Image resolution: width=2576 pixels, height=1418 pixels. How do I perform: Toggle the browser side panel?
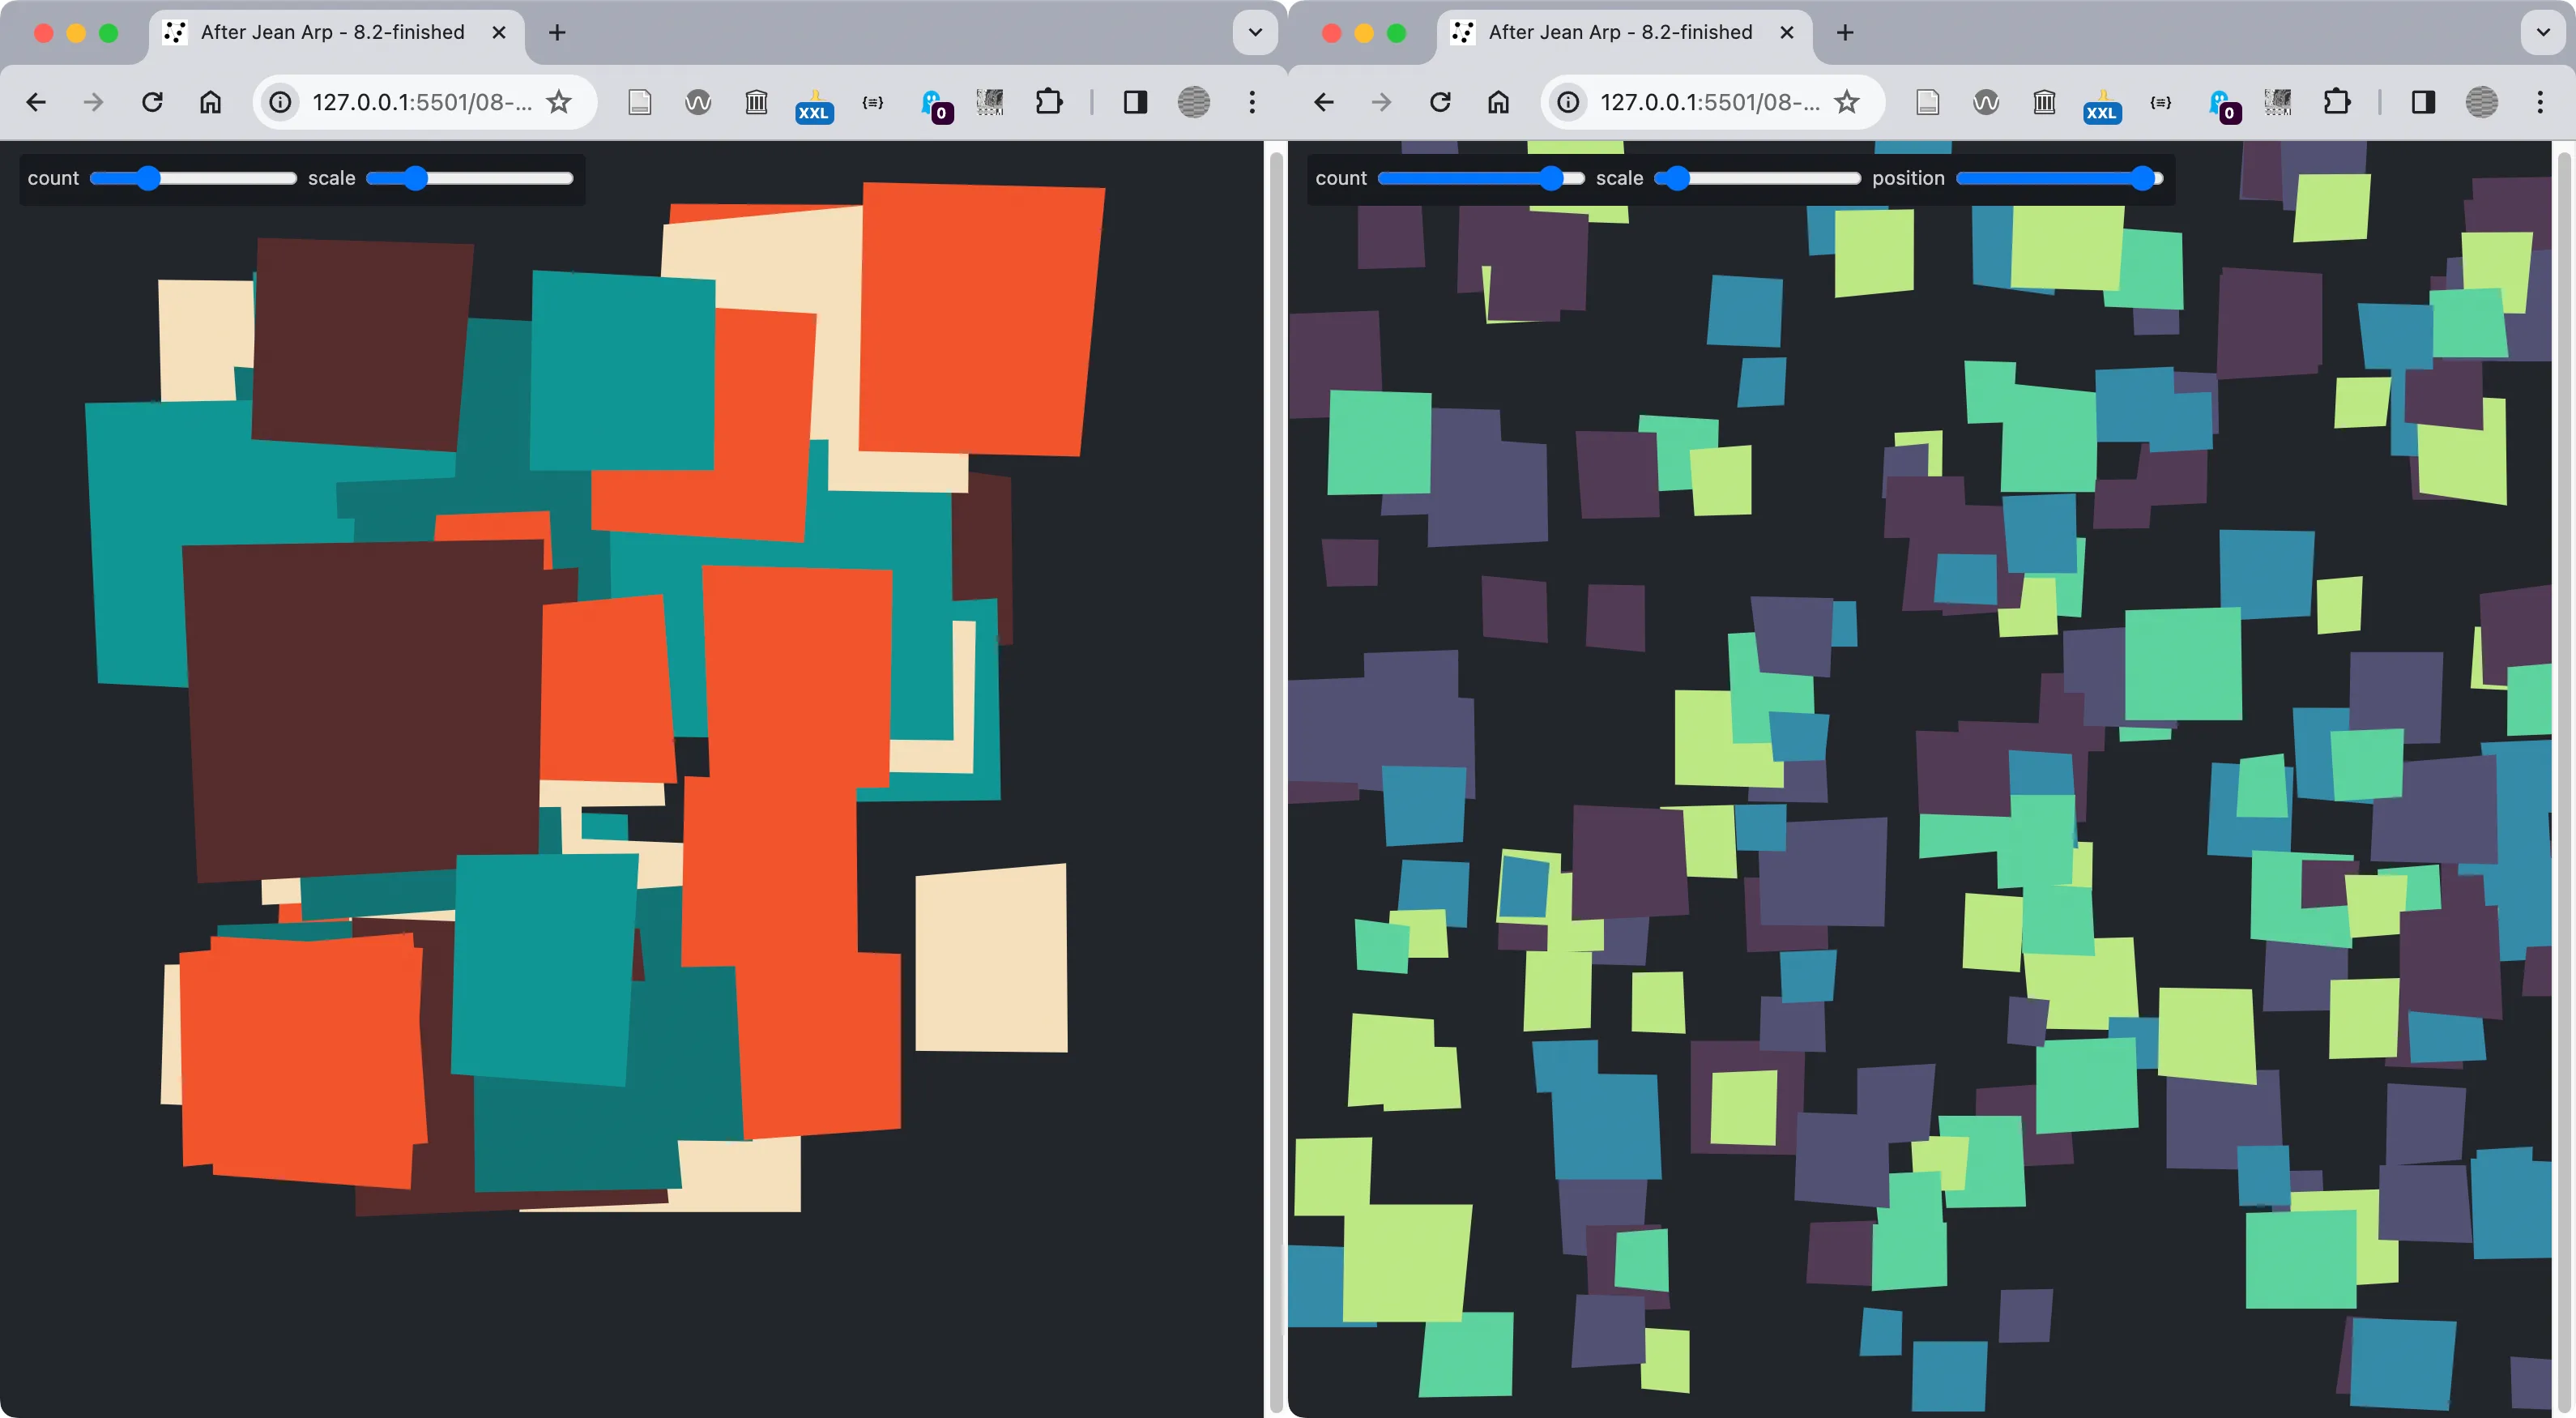(1134, 102)
